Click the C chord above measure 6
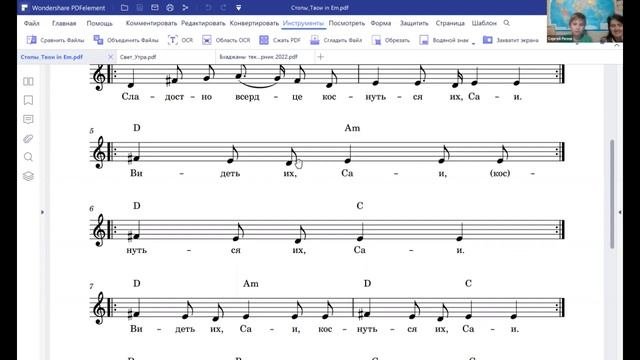This screenshot has width=640, height=360. (360, 206)
